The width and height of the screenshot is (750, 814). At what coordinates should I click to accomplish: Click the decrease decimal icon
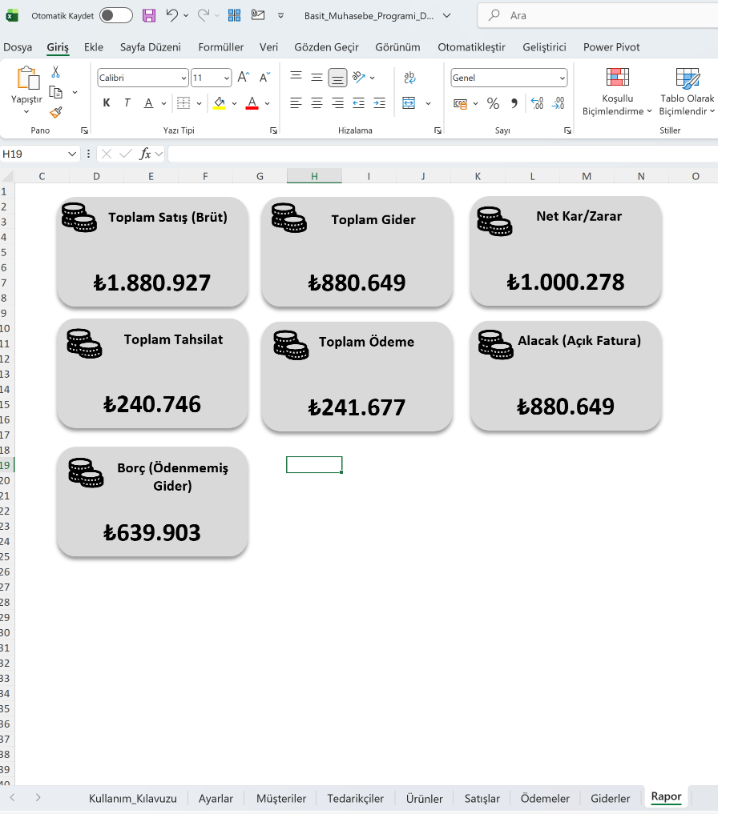(x=558, y=103)
